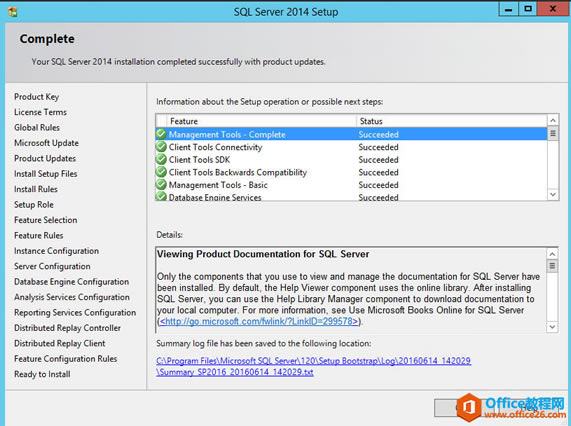The height and width of the screenshot is (426, 571).
Task: Click the Microsoft Update step
Action: (x=46, y=143)
